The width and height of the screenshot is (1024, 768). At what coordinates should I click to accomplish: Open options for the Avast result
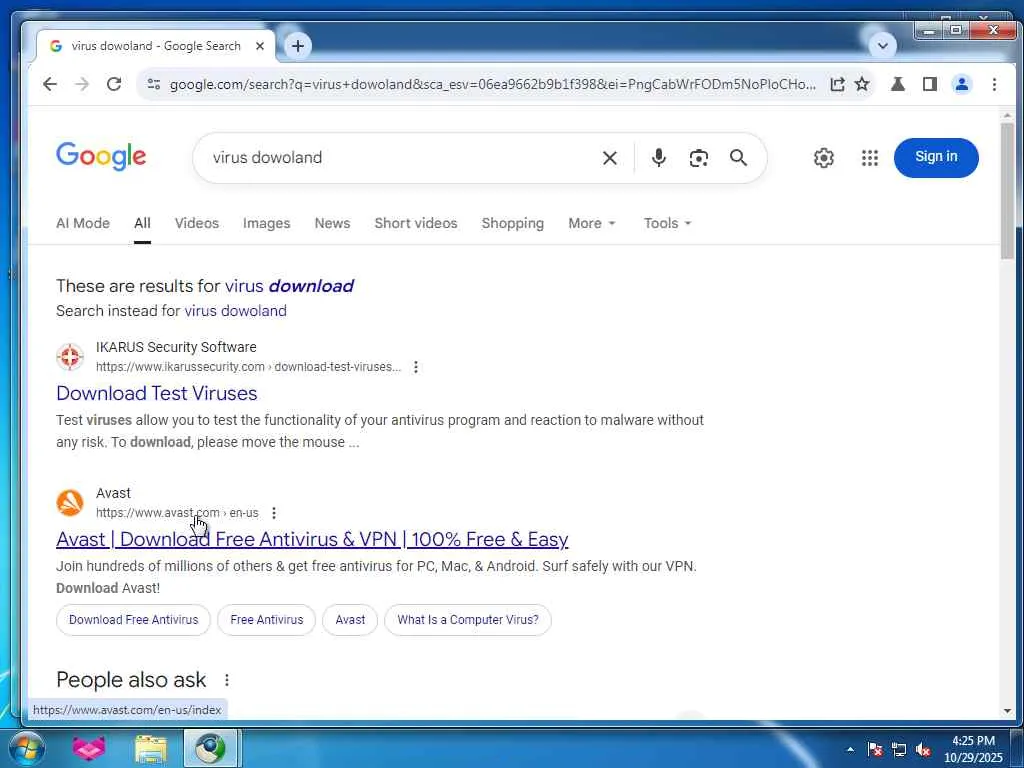(x=274, y=513)
